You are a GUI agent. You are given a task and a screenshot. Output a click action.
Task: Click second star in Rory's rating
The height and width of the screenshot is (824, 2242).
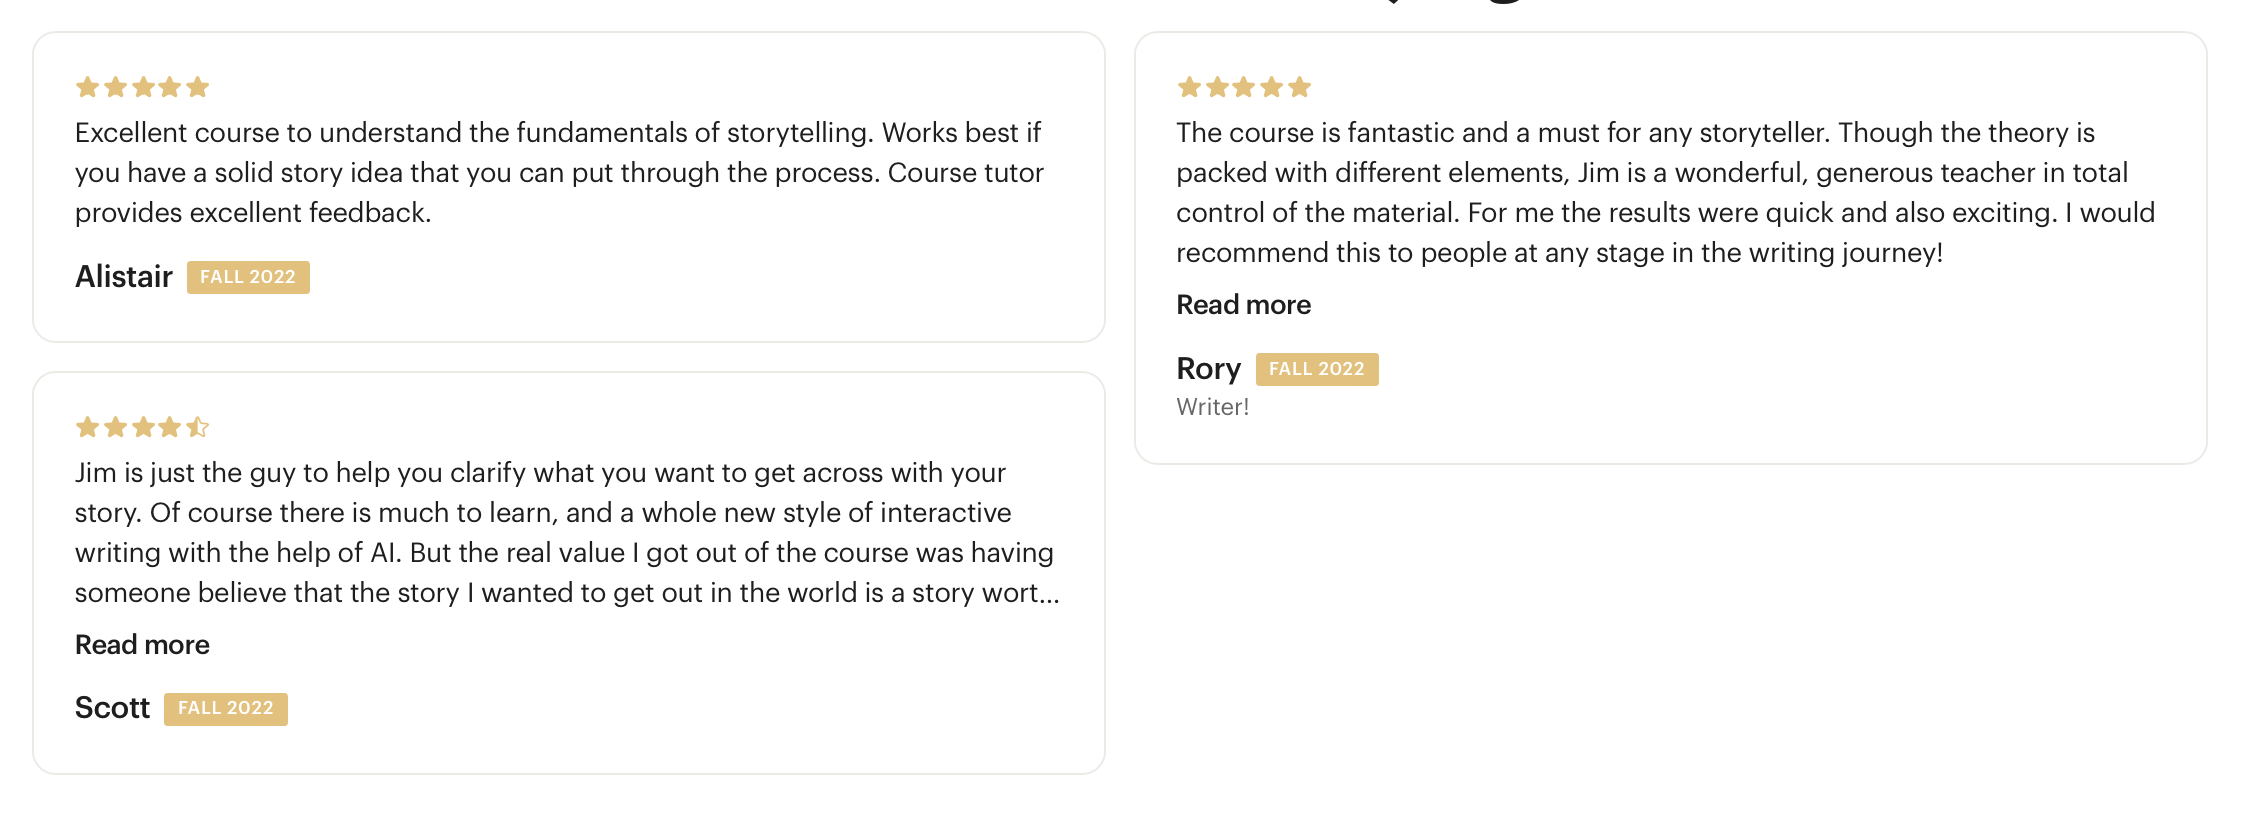[1217, 87]
